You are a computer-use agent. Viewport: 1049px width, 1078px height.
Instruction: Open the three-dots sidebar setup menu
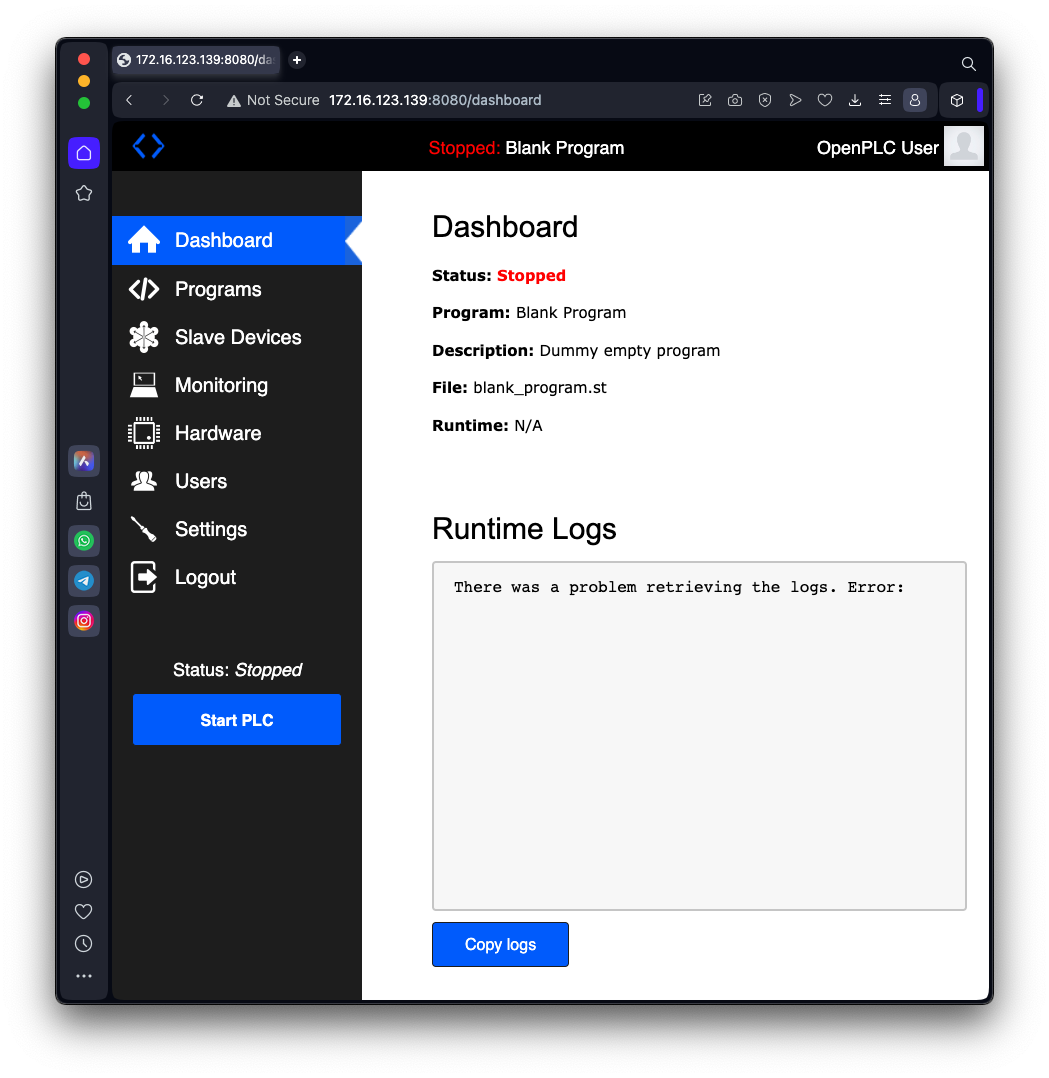tap(84, 976)
